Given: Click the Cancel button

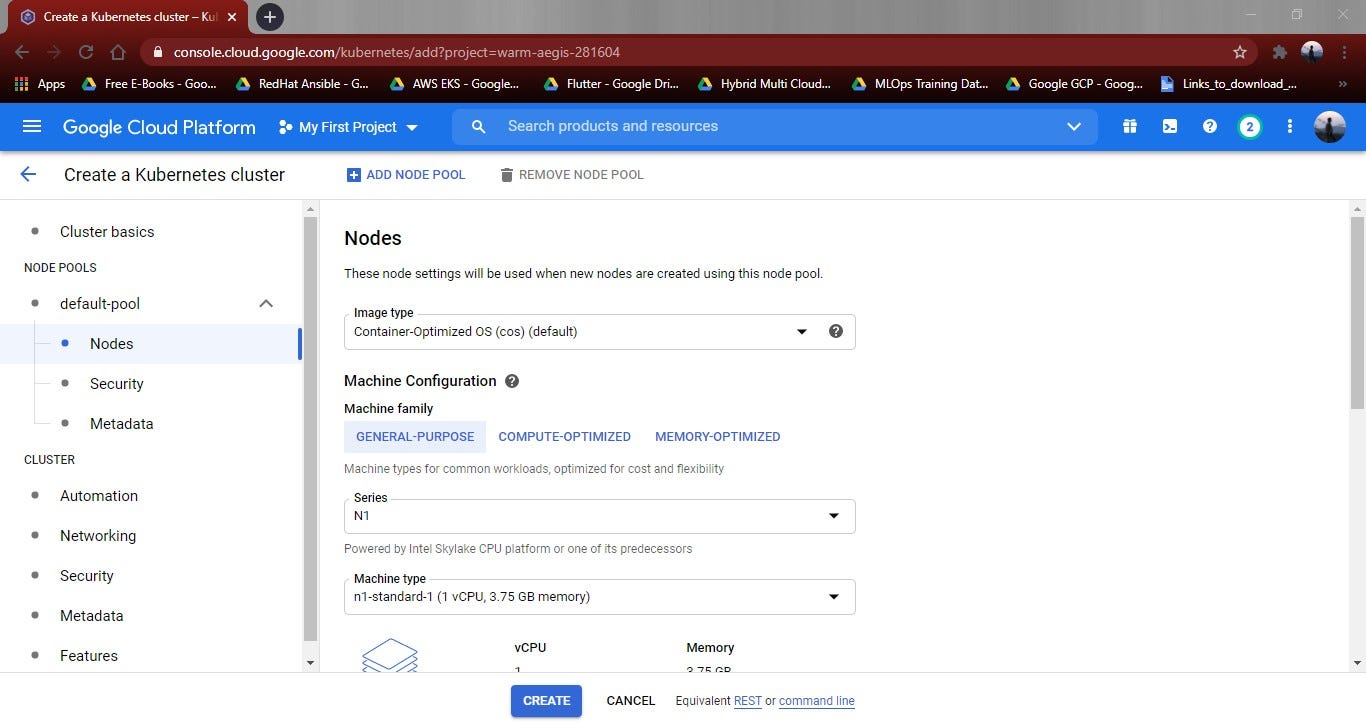Looking at the screenshot, I should point(630,701).
